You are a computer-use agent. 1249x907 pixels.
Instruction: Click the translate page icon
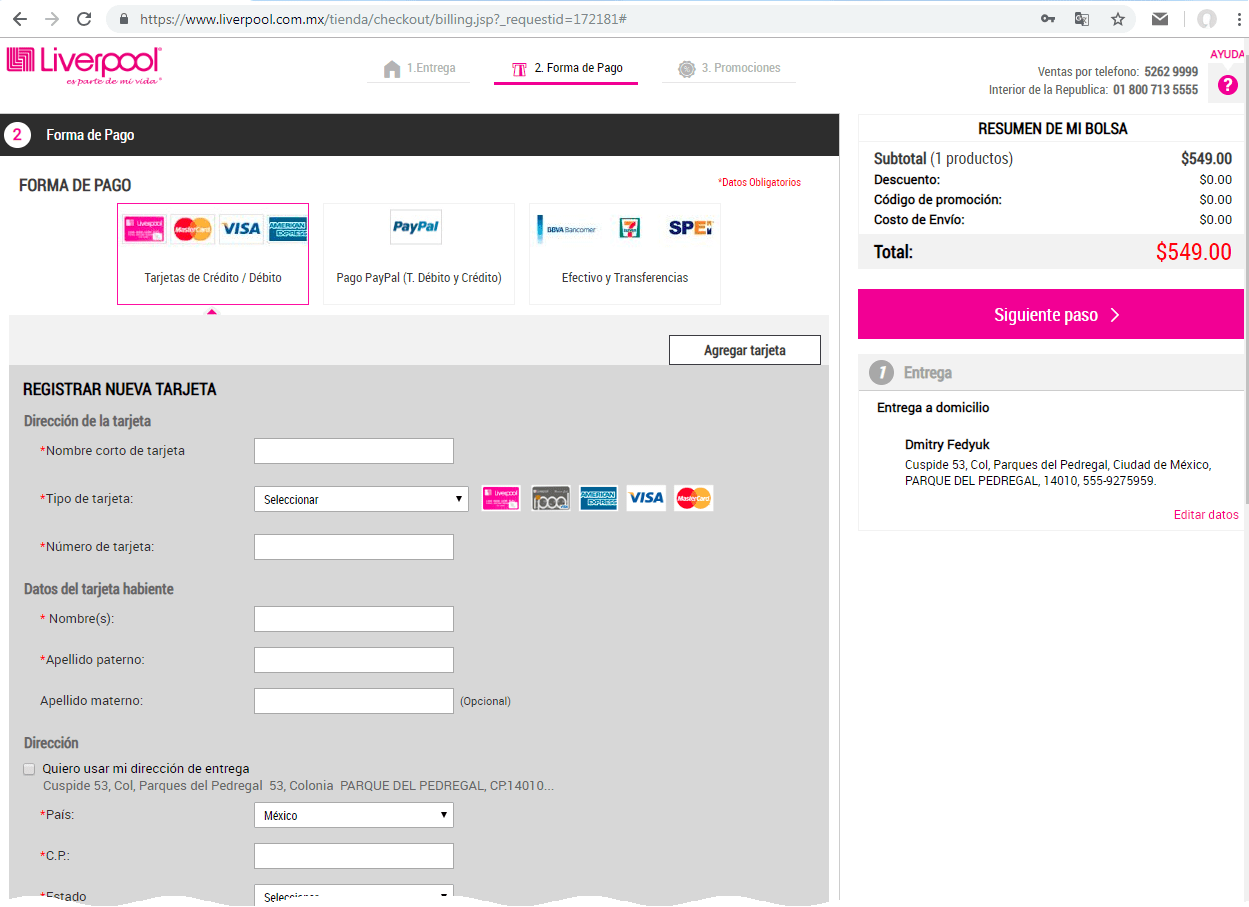point(1082,19)
